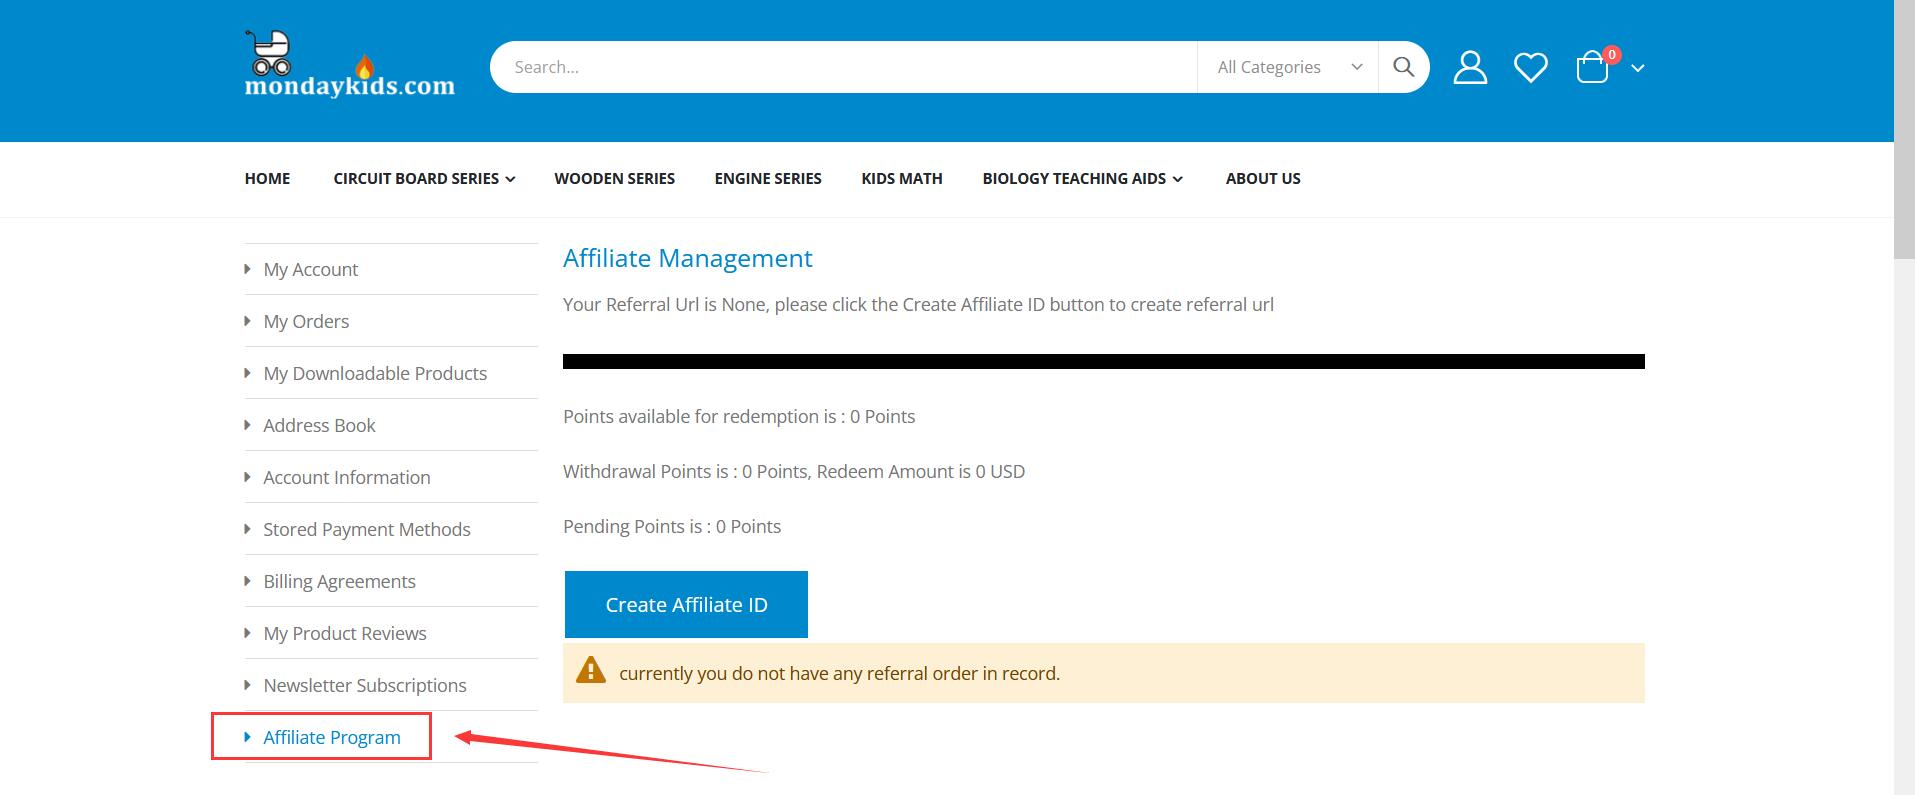Screen dimensions: 1915x795
Task: Click the warning triangle icon in notice
Action: point(591,671)
